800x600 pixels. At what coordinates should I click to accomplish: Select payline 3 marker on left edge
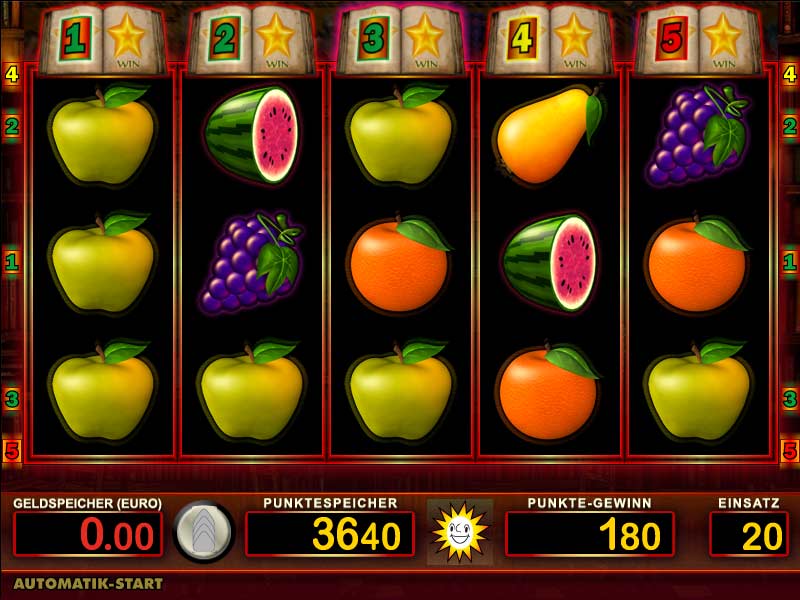click(x=11, y=398)
